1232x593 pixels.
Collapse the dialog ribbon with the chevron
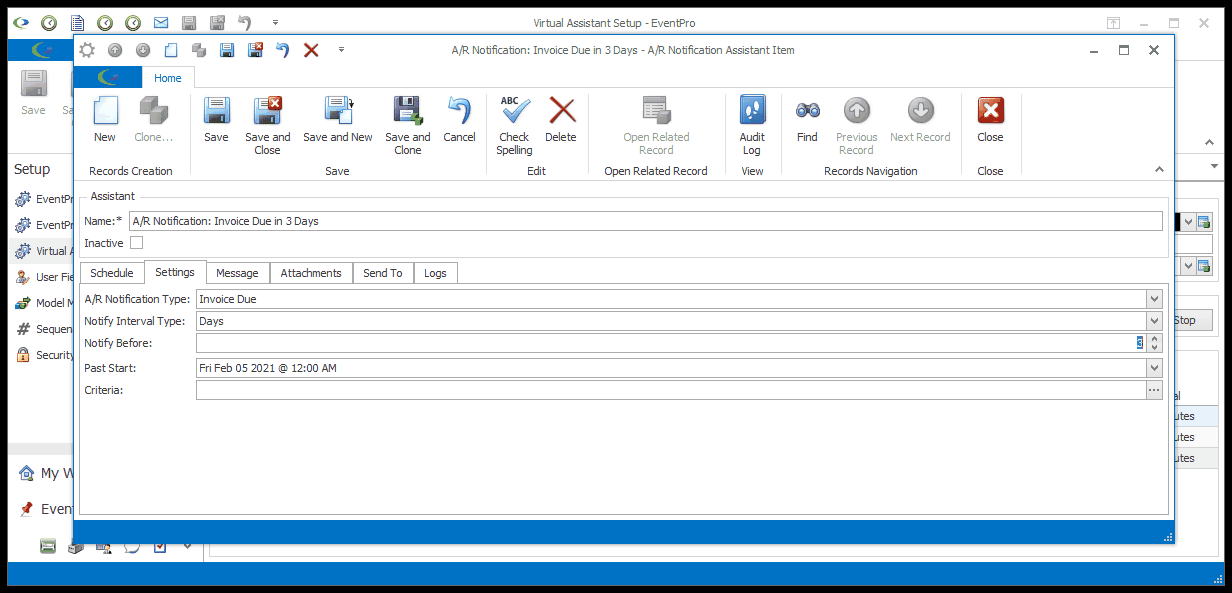click(1159, 170)
